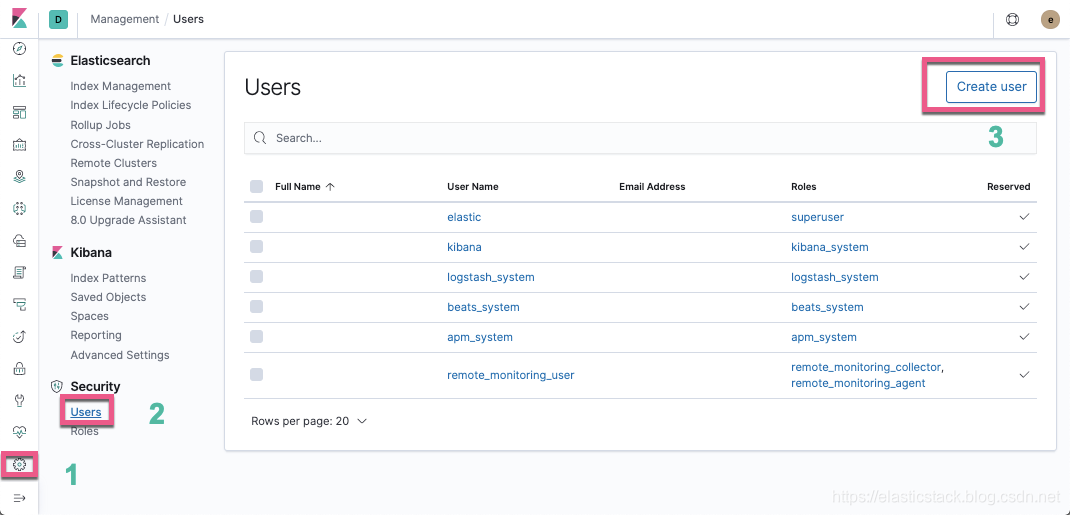Click the Kibana logo in the top corner

coord(19,18)
